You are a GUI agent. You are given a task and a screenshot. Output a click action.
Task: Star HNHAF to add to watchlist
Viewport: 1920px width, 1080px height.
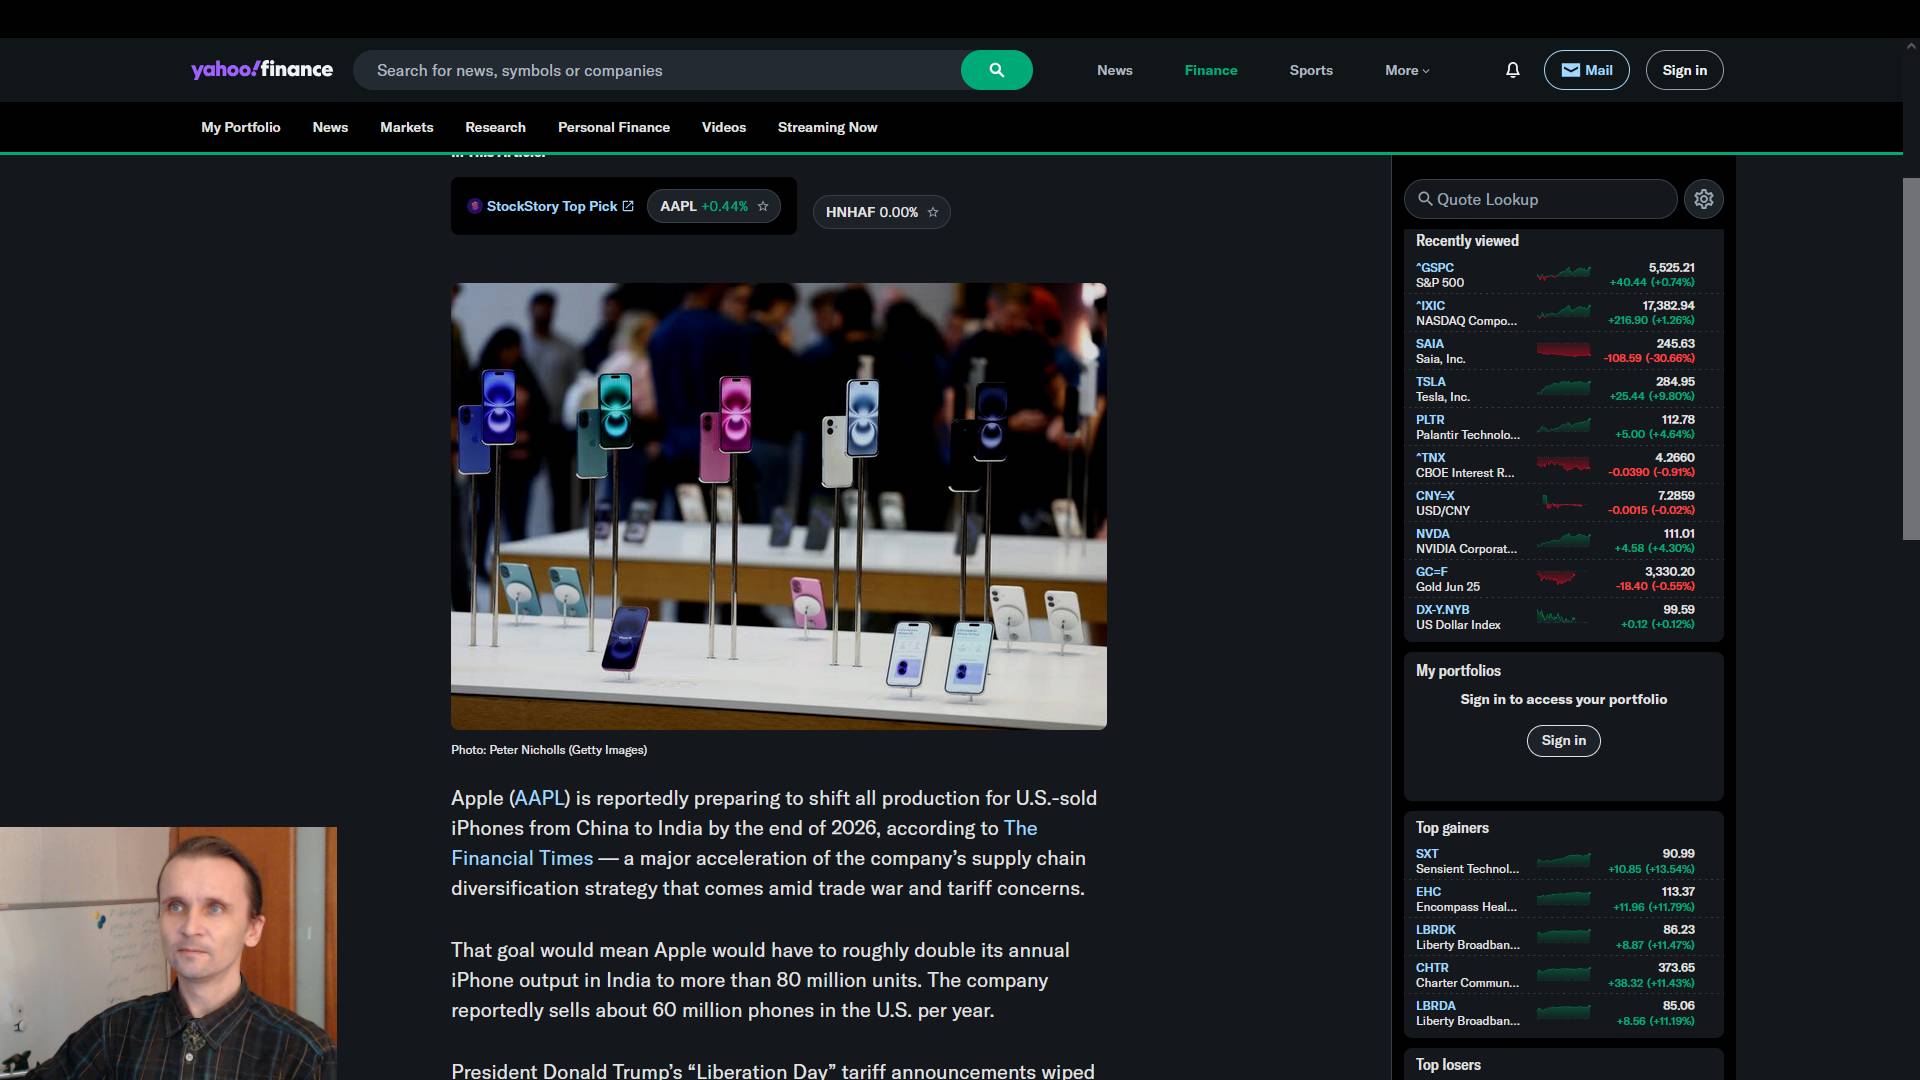(933, 212)
